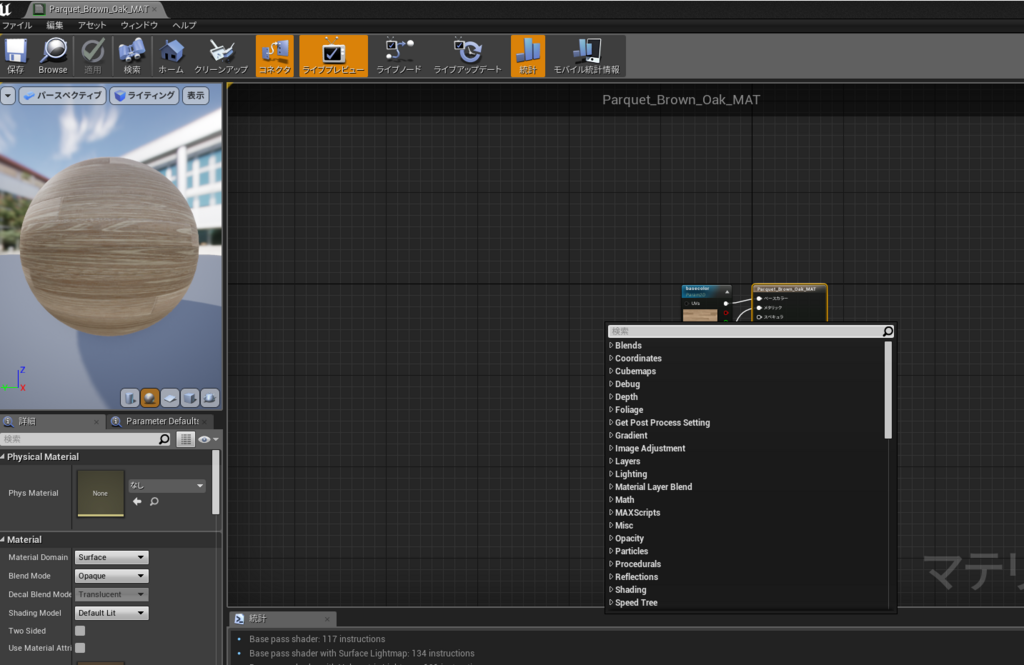This screenshot has width=1024, height=665.
Task: Click the Parquet_Brown_Oak_MAT result node
Action: click(790, 302)
